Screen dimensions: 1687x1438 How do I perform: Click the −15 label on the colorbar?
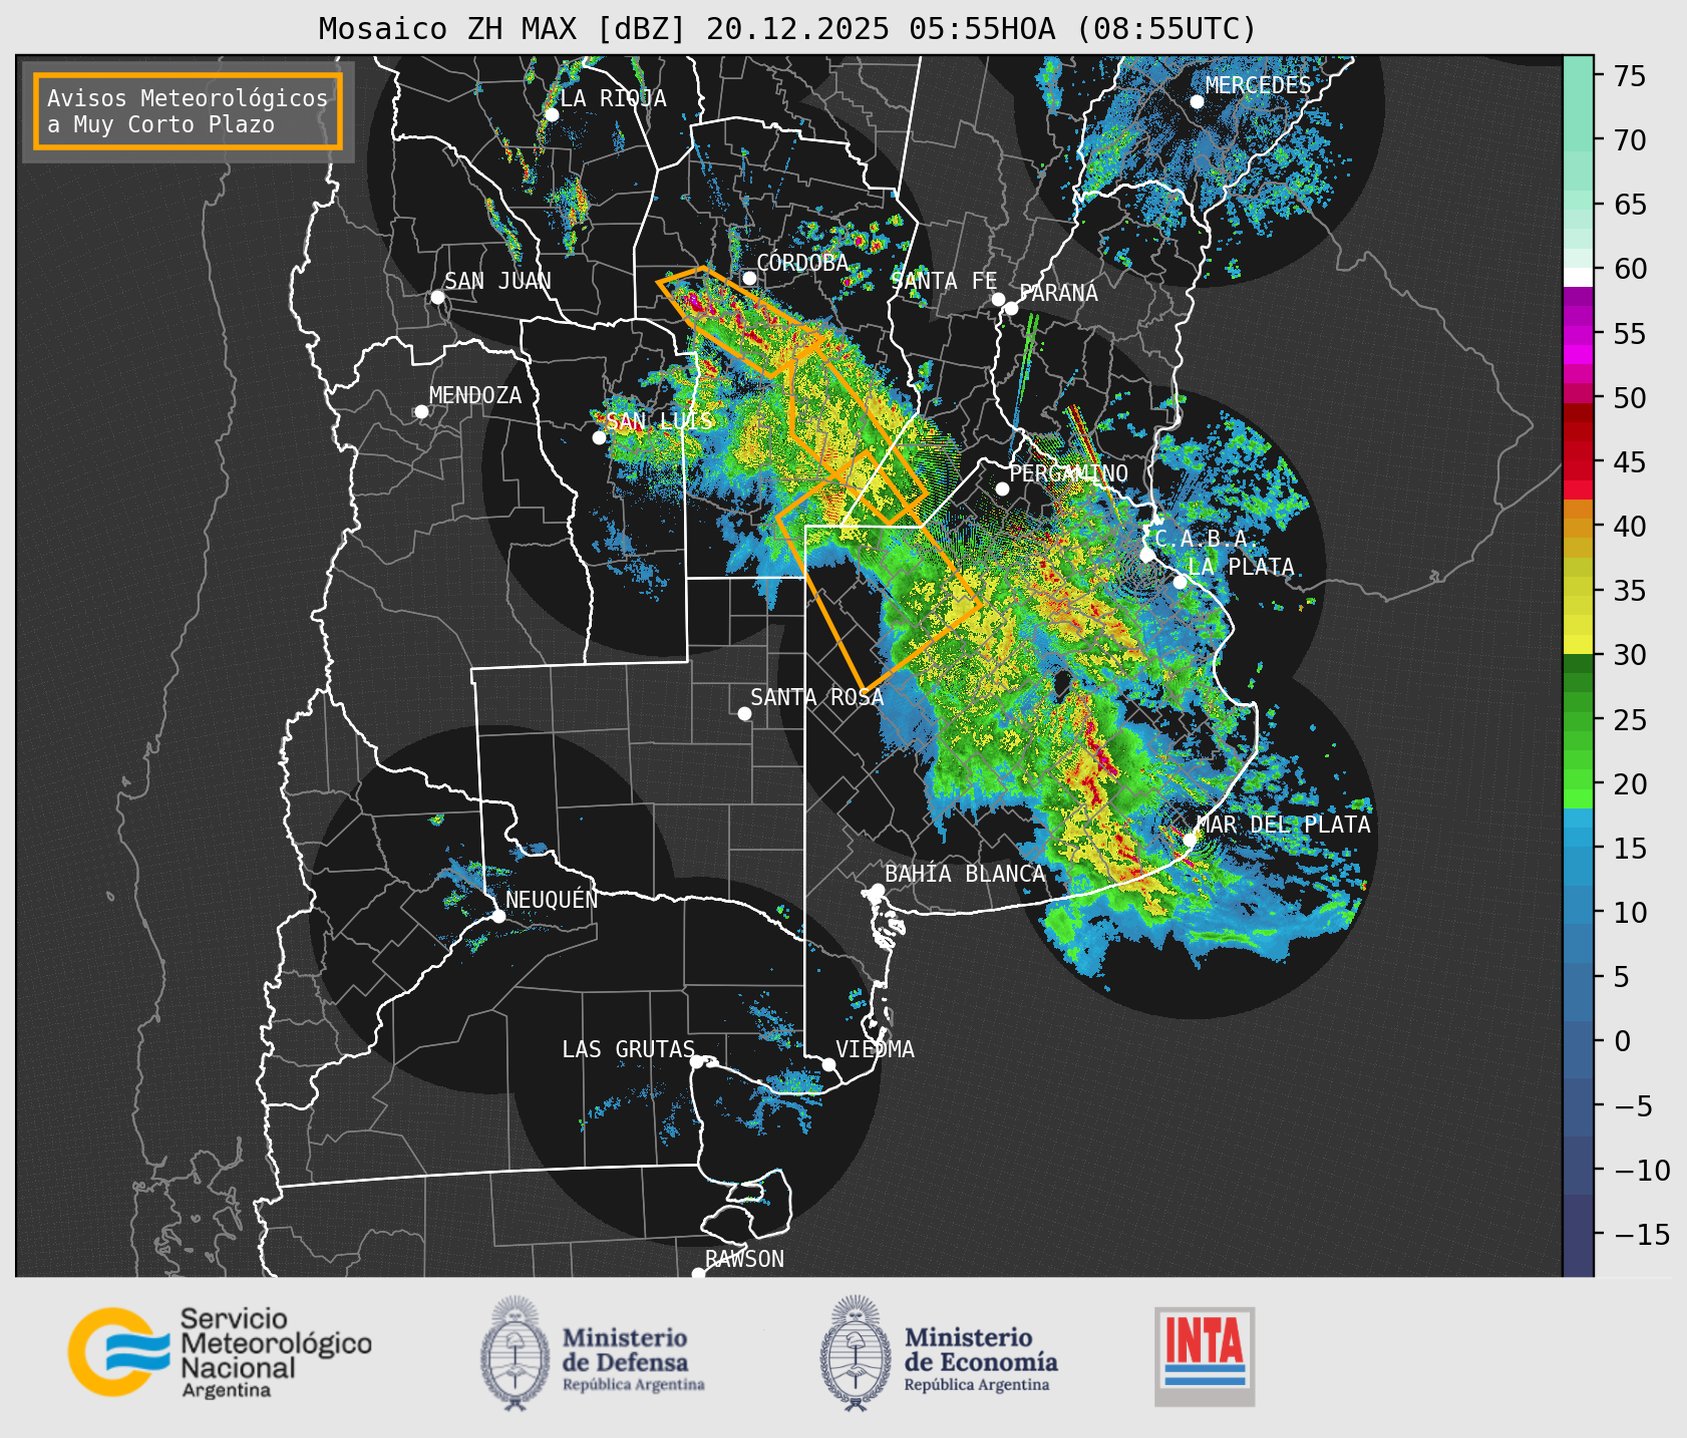[1641, 1234]
